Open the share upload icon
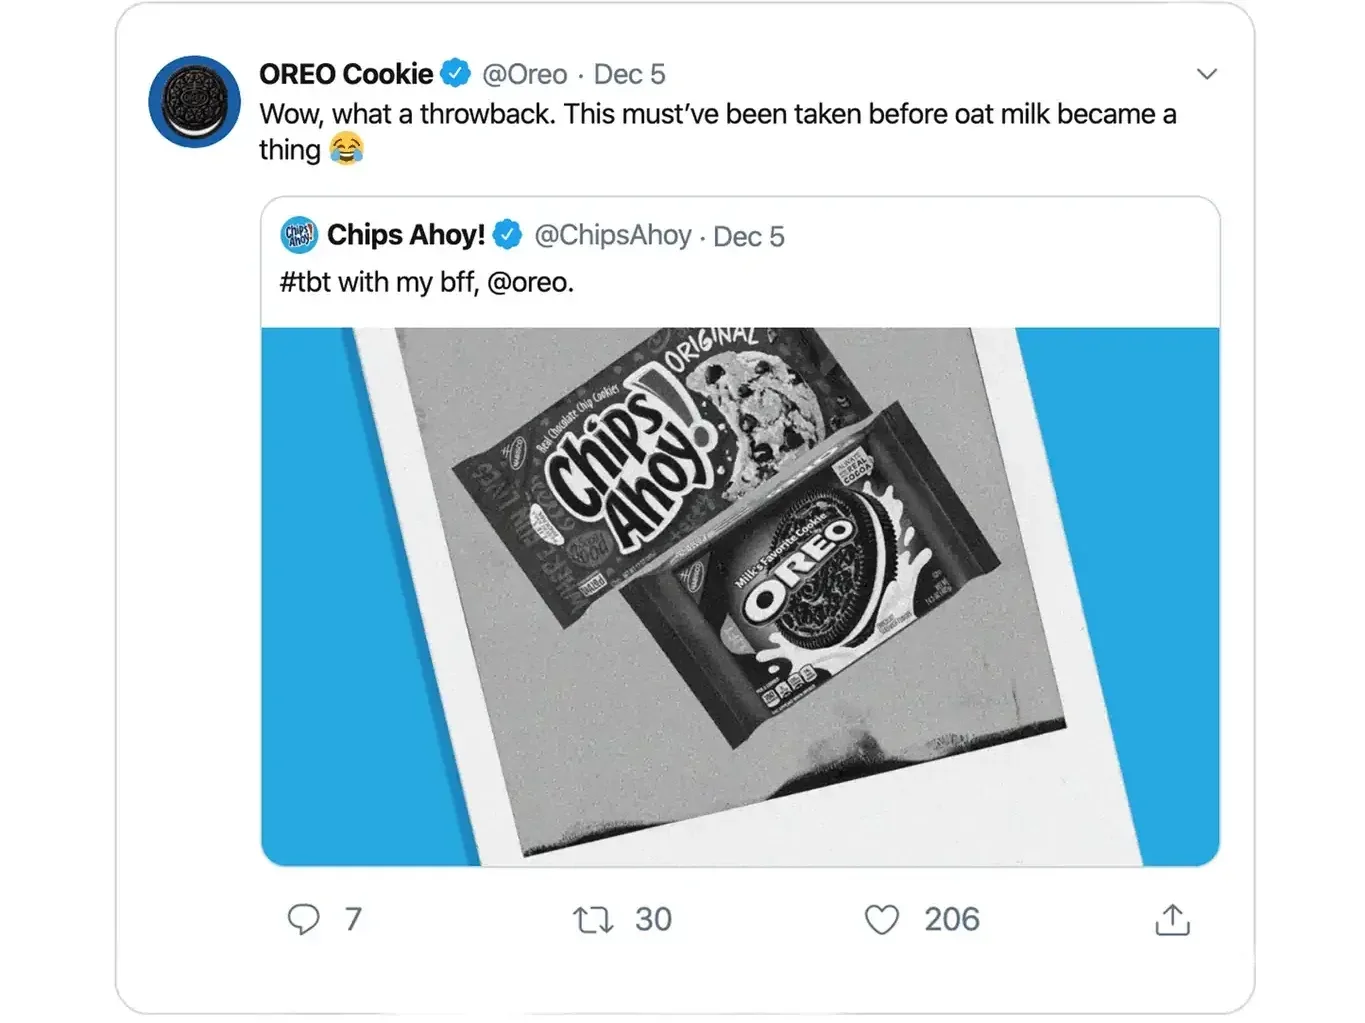 (x=1172, y=919)
